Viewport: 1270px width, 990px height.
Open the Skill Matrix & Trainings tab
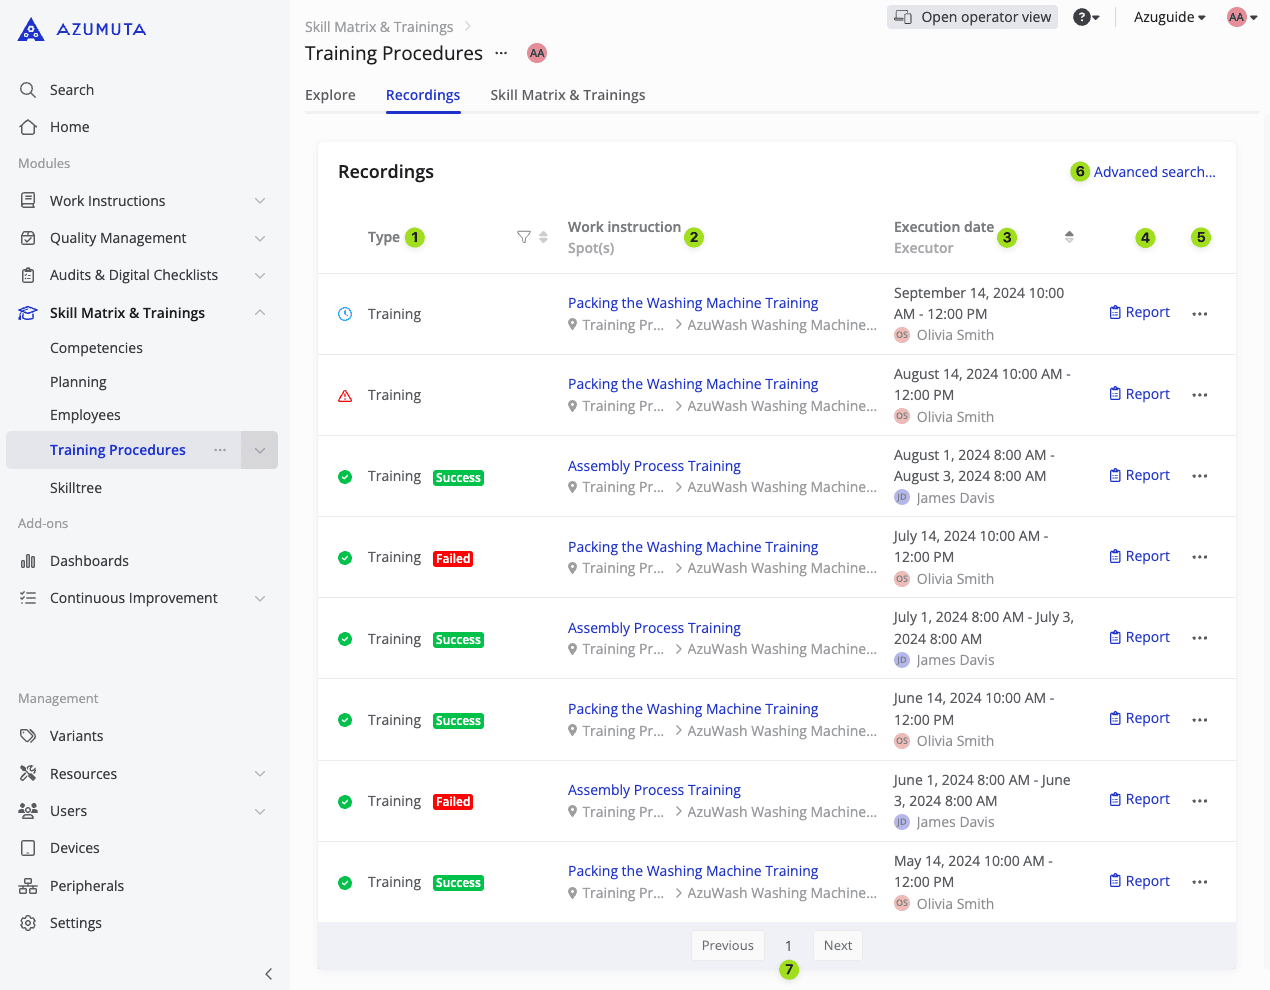point(567,94)
